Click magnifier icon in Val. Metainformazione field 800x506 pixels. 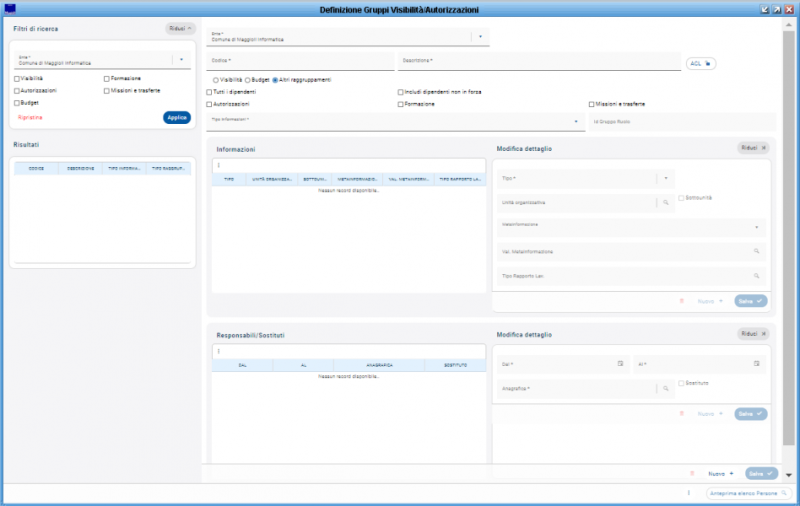[757, 251]
